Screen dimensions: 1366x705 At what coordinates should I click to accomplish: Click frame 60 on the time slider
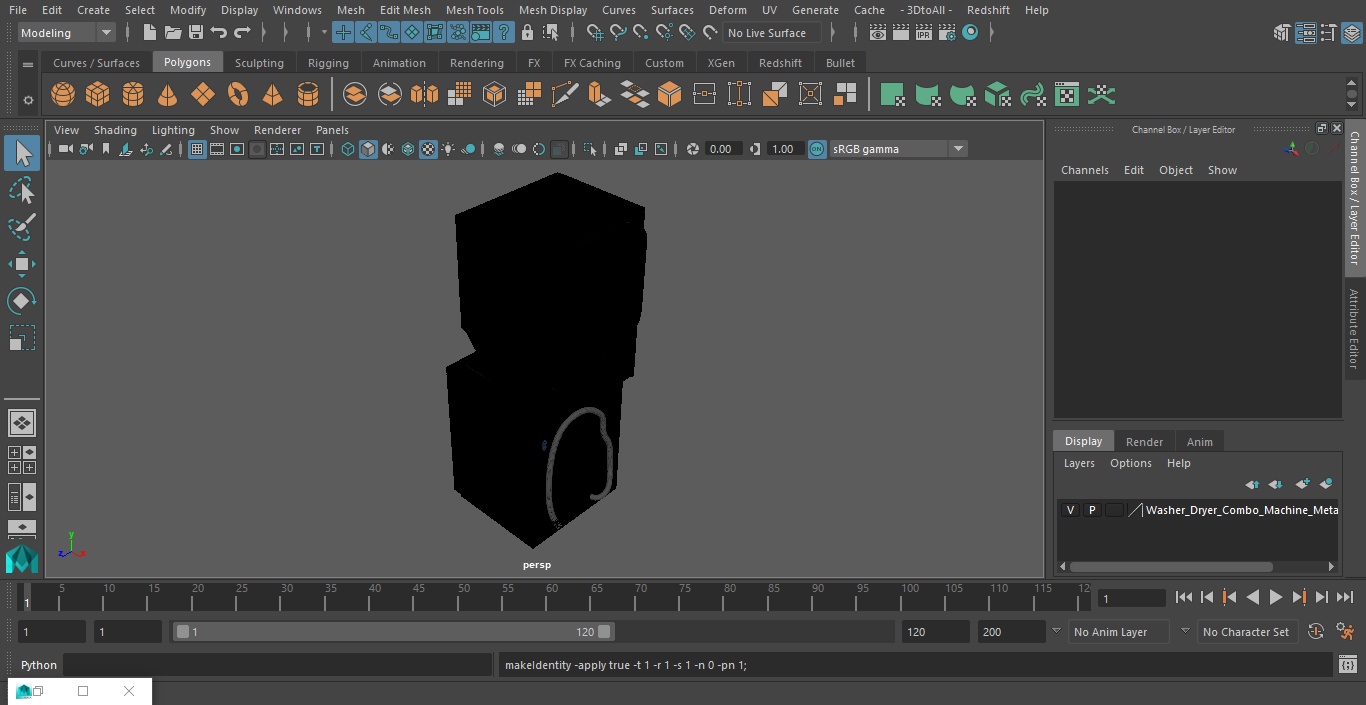click(552, 597)
